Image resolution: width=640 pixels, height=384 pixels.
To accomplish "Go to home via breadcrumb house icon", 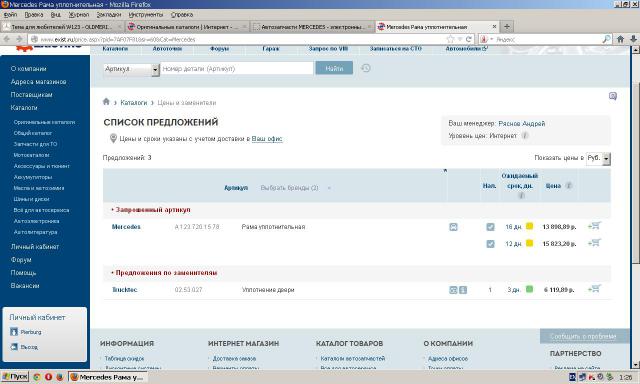I will click(106, 102).
